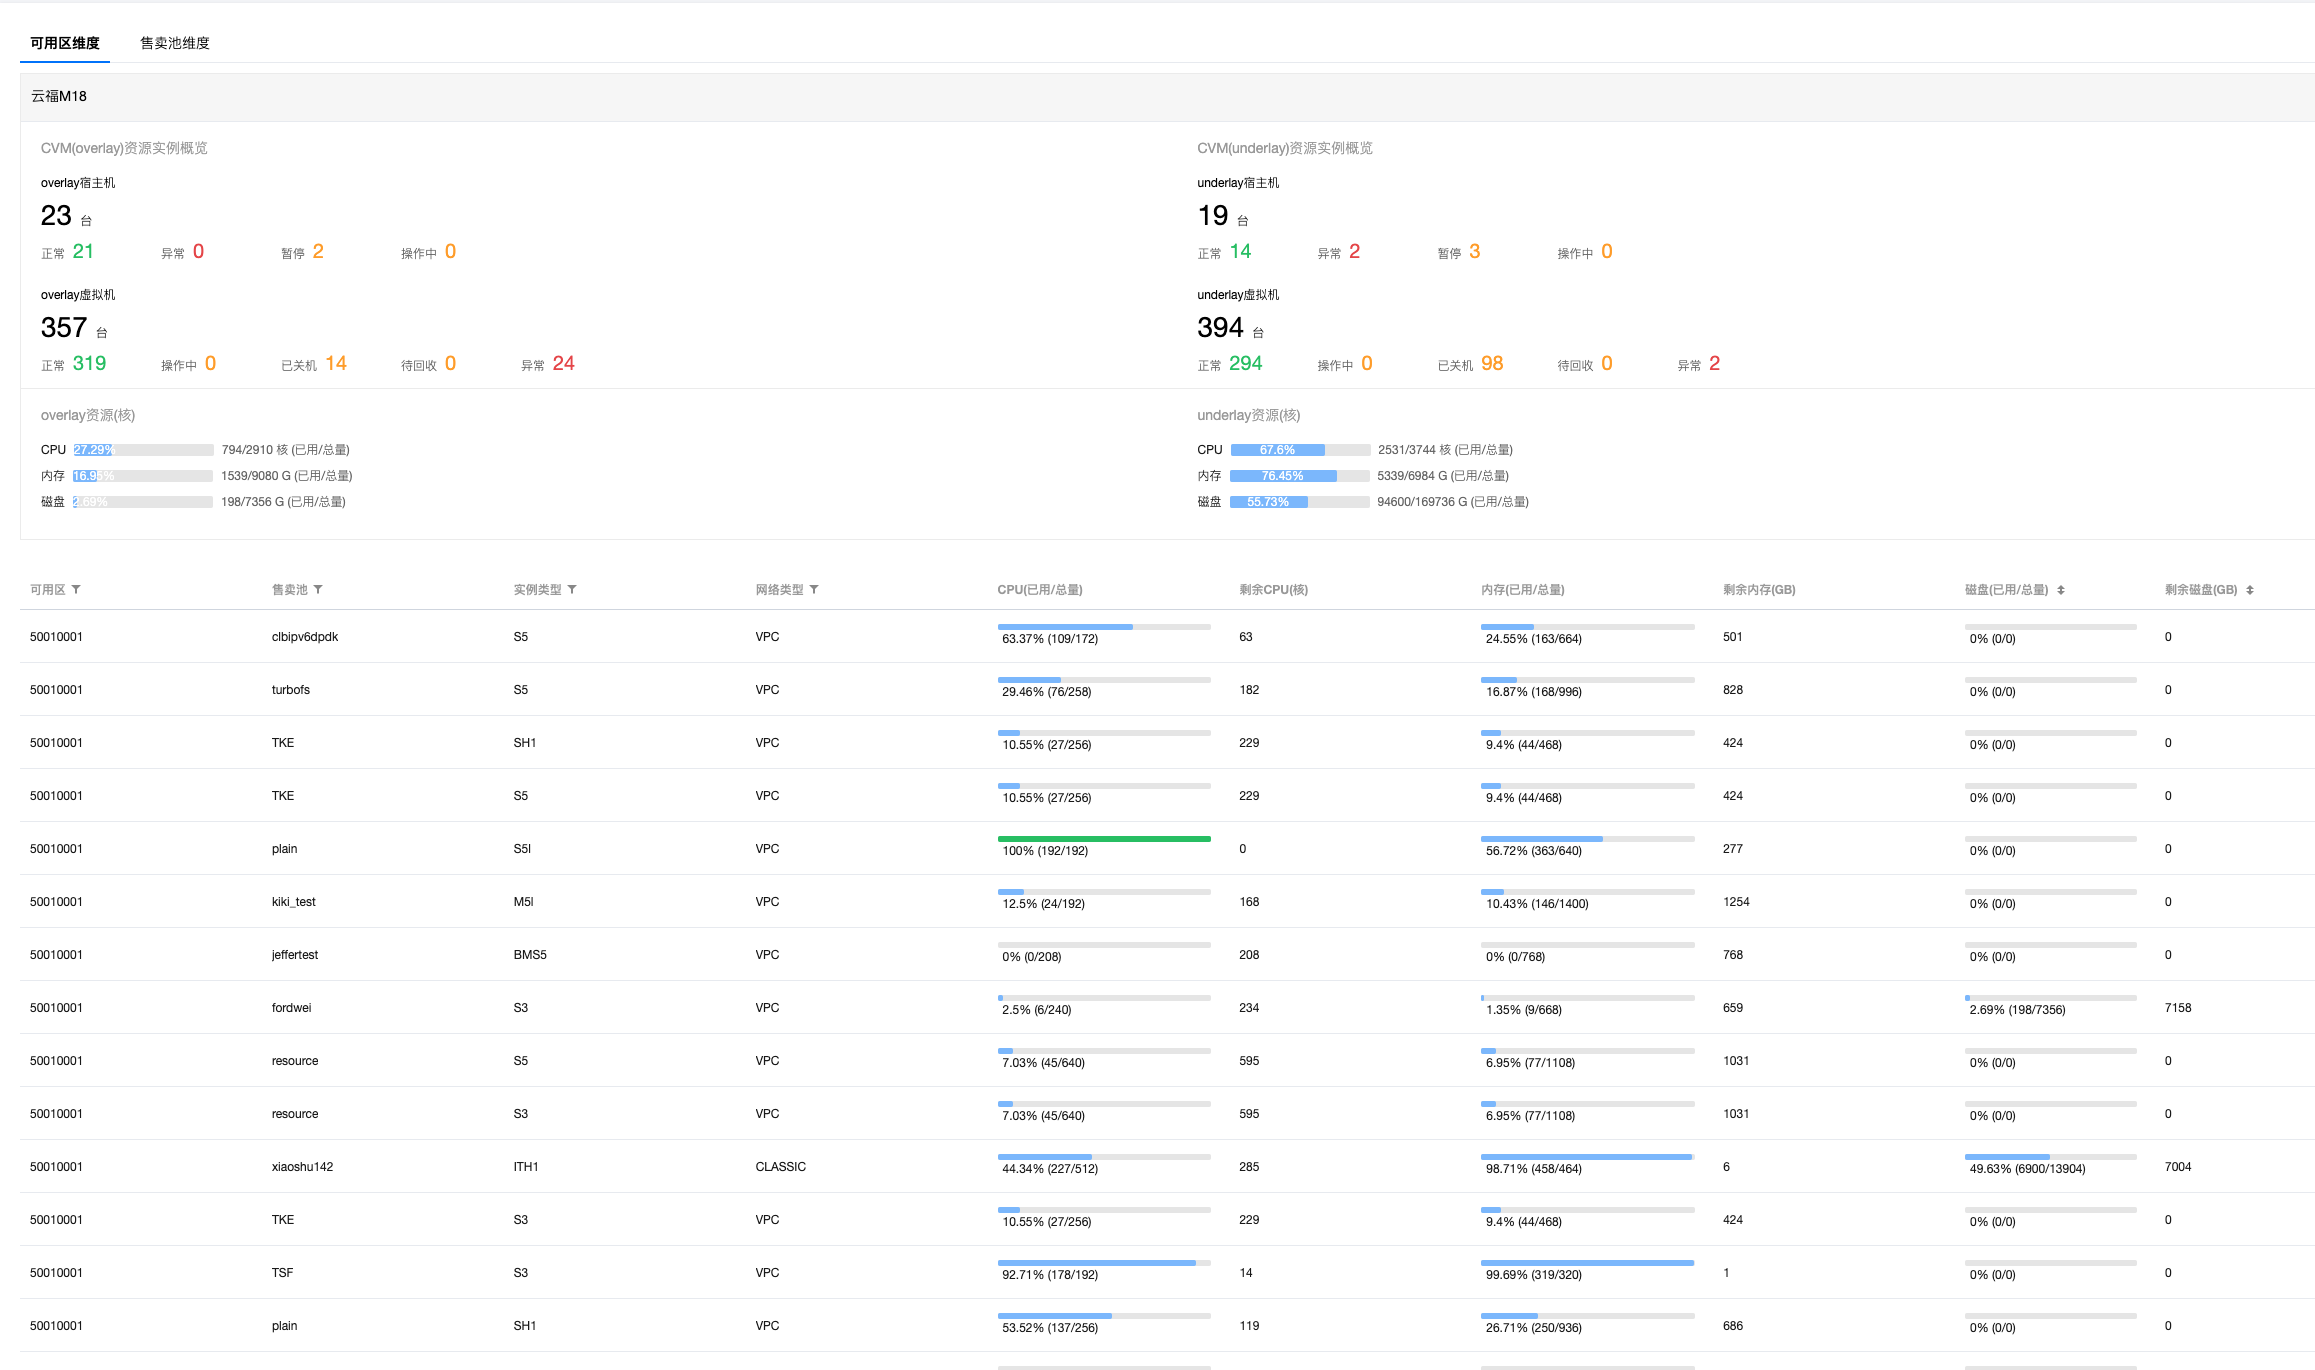Click the underlay CPU 67.6% progress bar
Image resolution: width=2315 pixels, height=1370 pixels.
pos(1300,450)
